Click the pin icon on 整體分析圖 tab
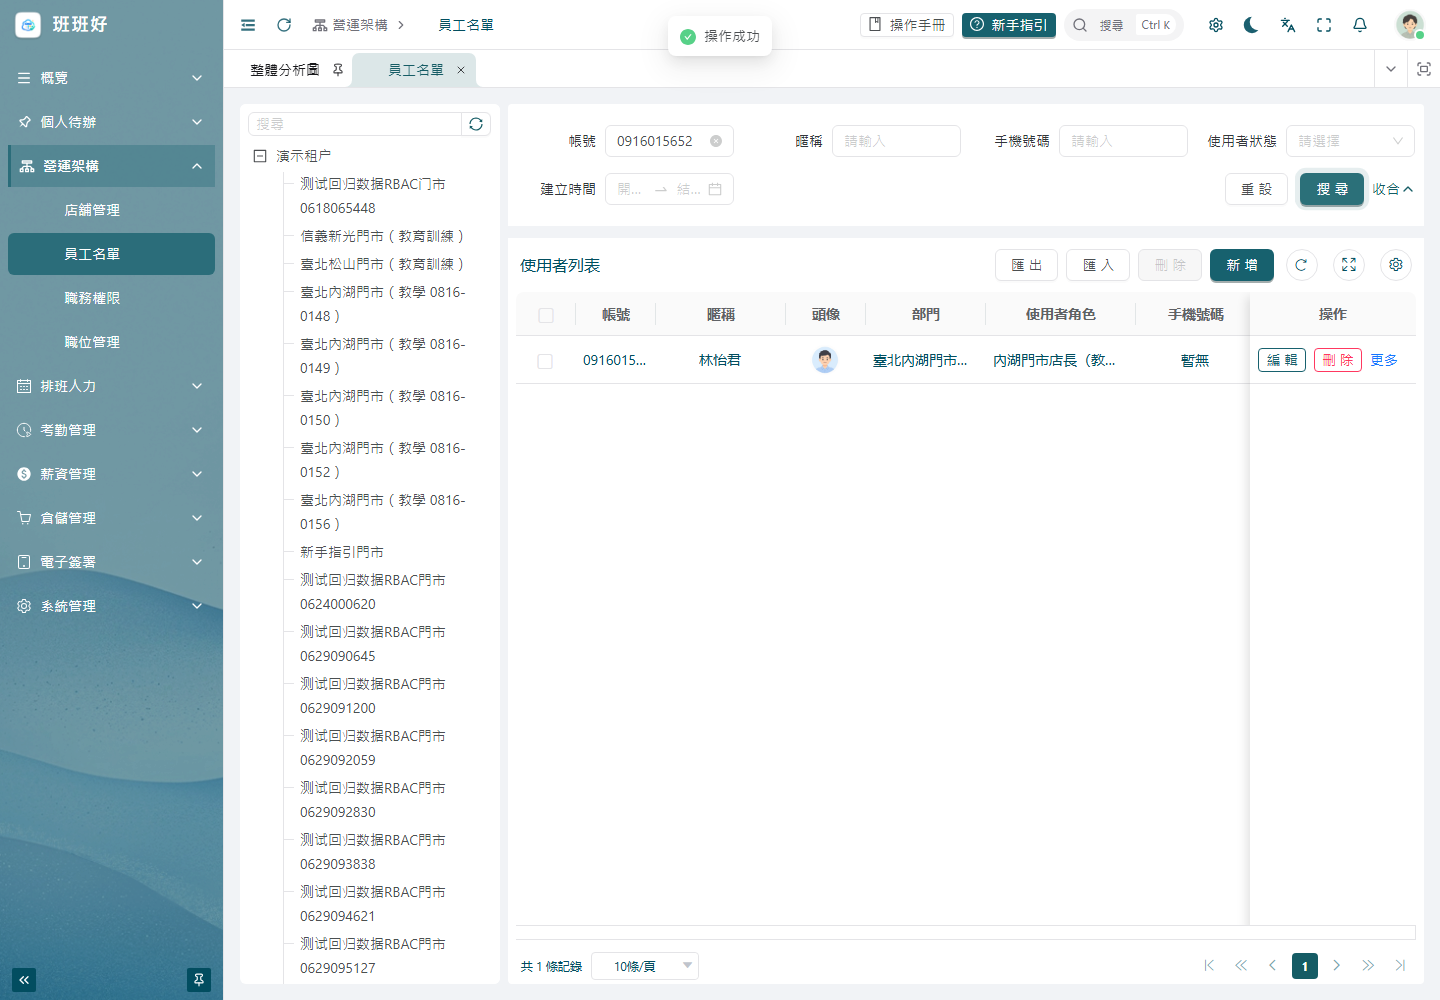 (338, 70)
